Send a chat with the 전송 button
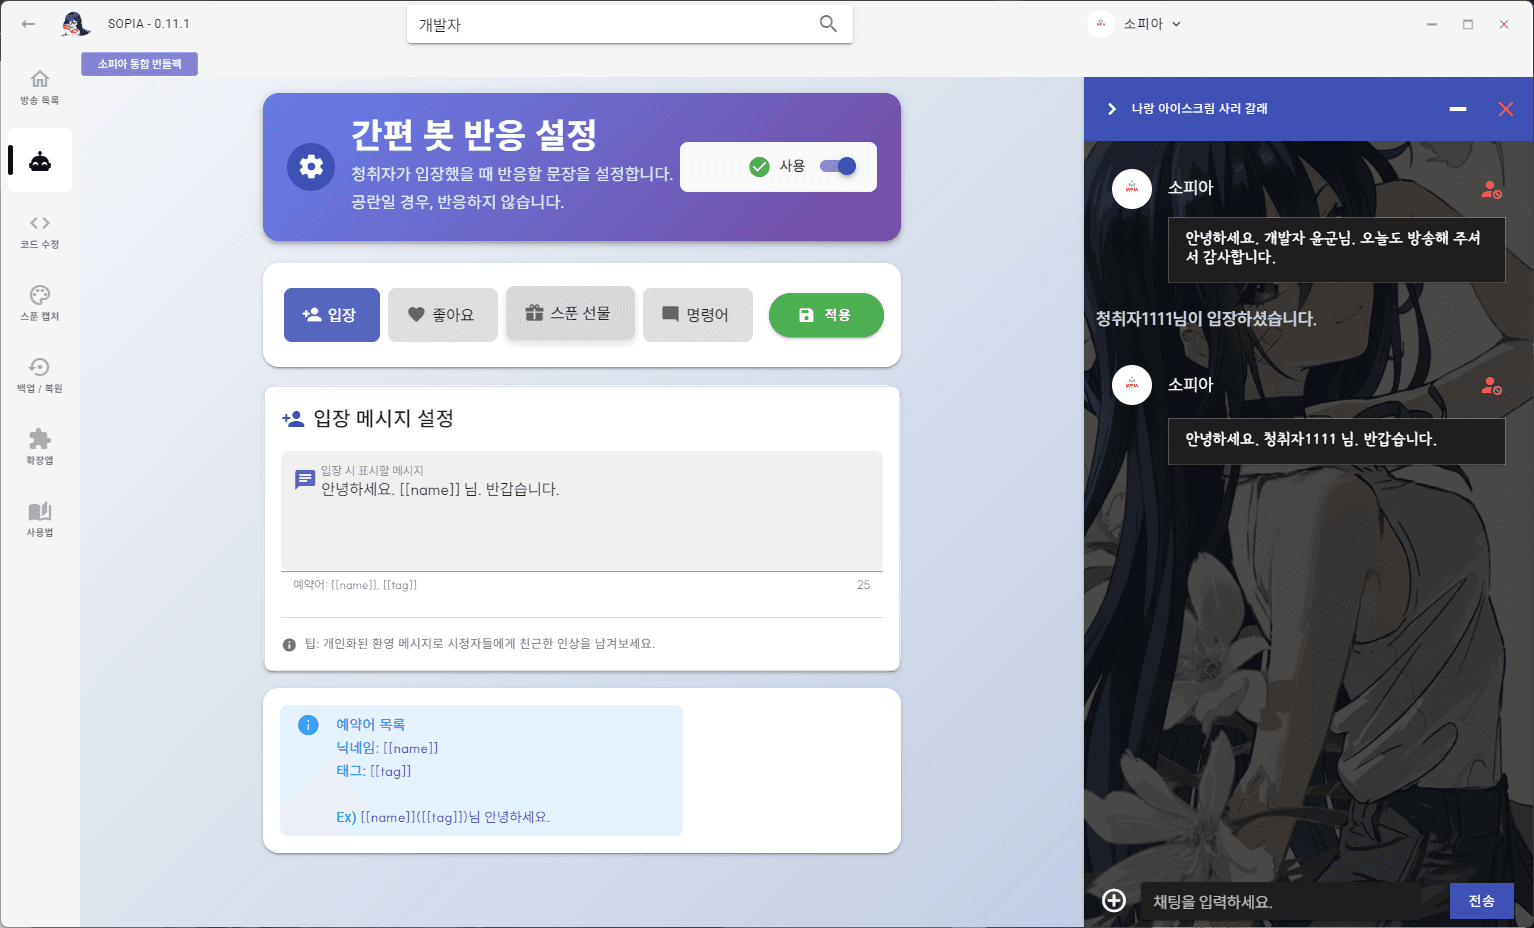 tap(1481, 900)
